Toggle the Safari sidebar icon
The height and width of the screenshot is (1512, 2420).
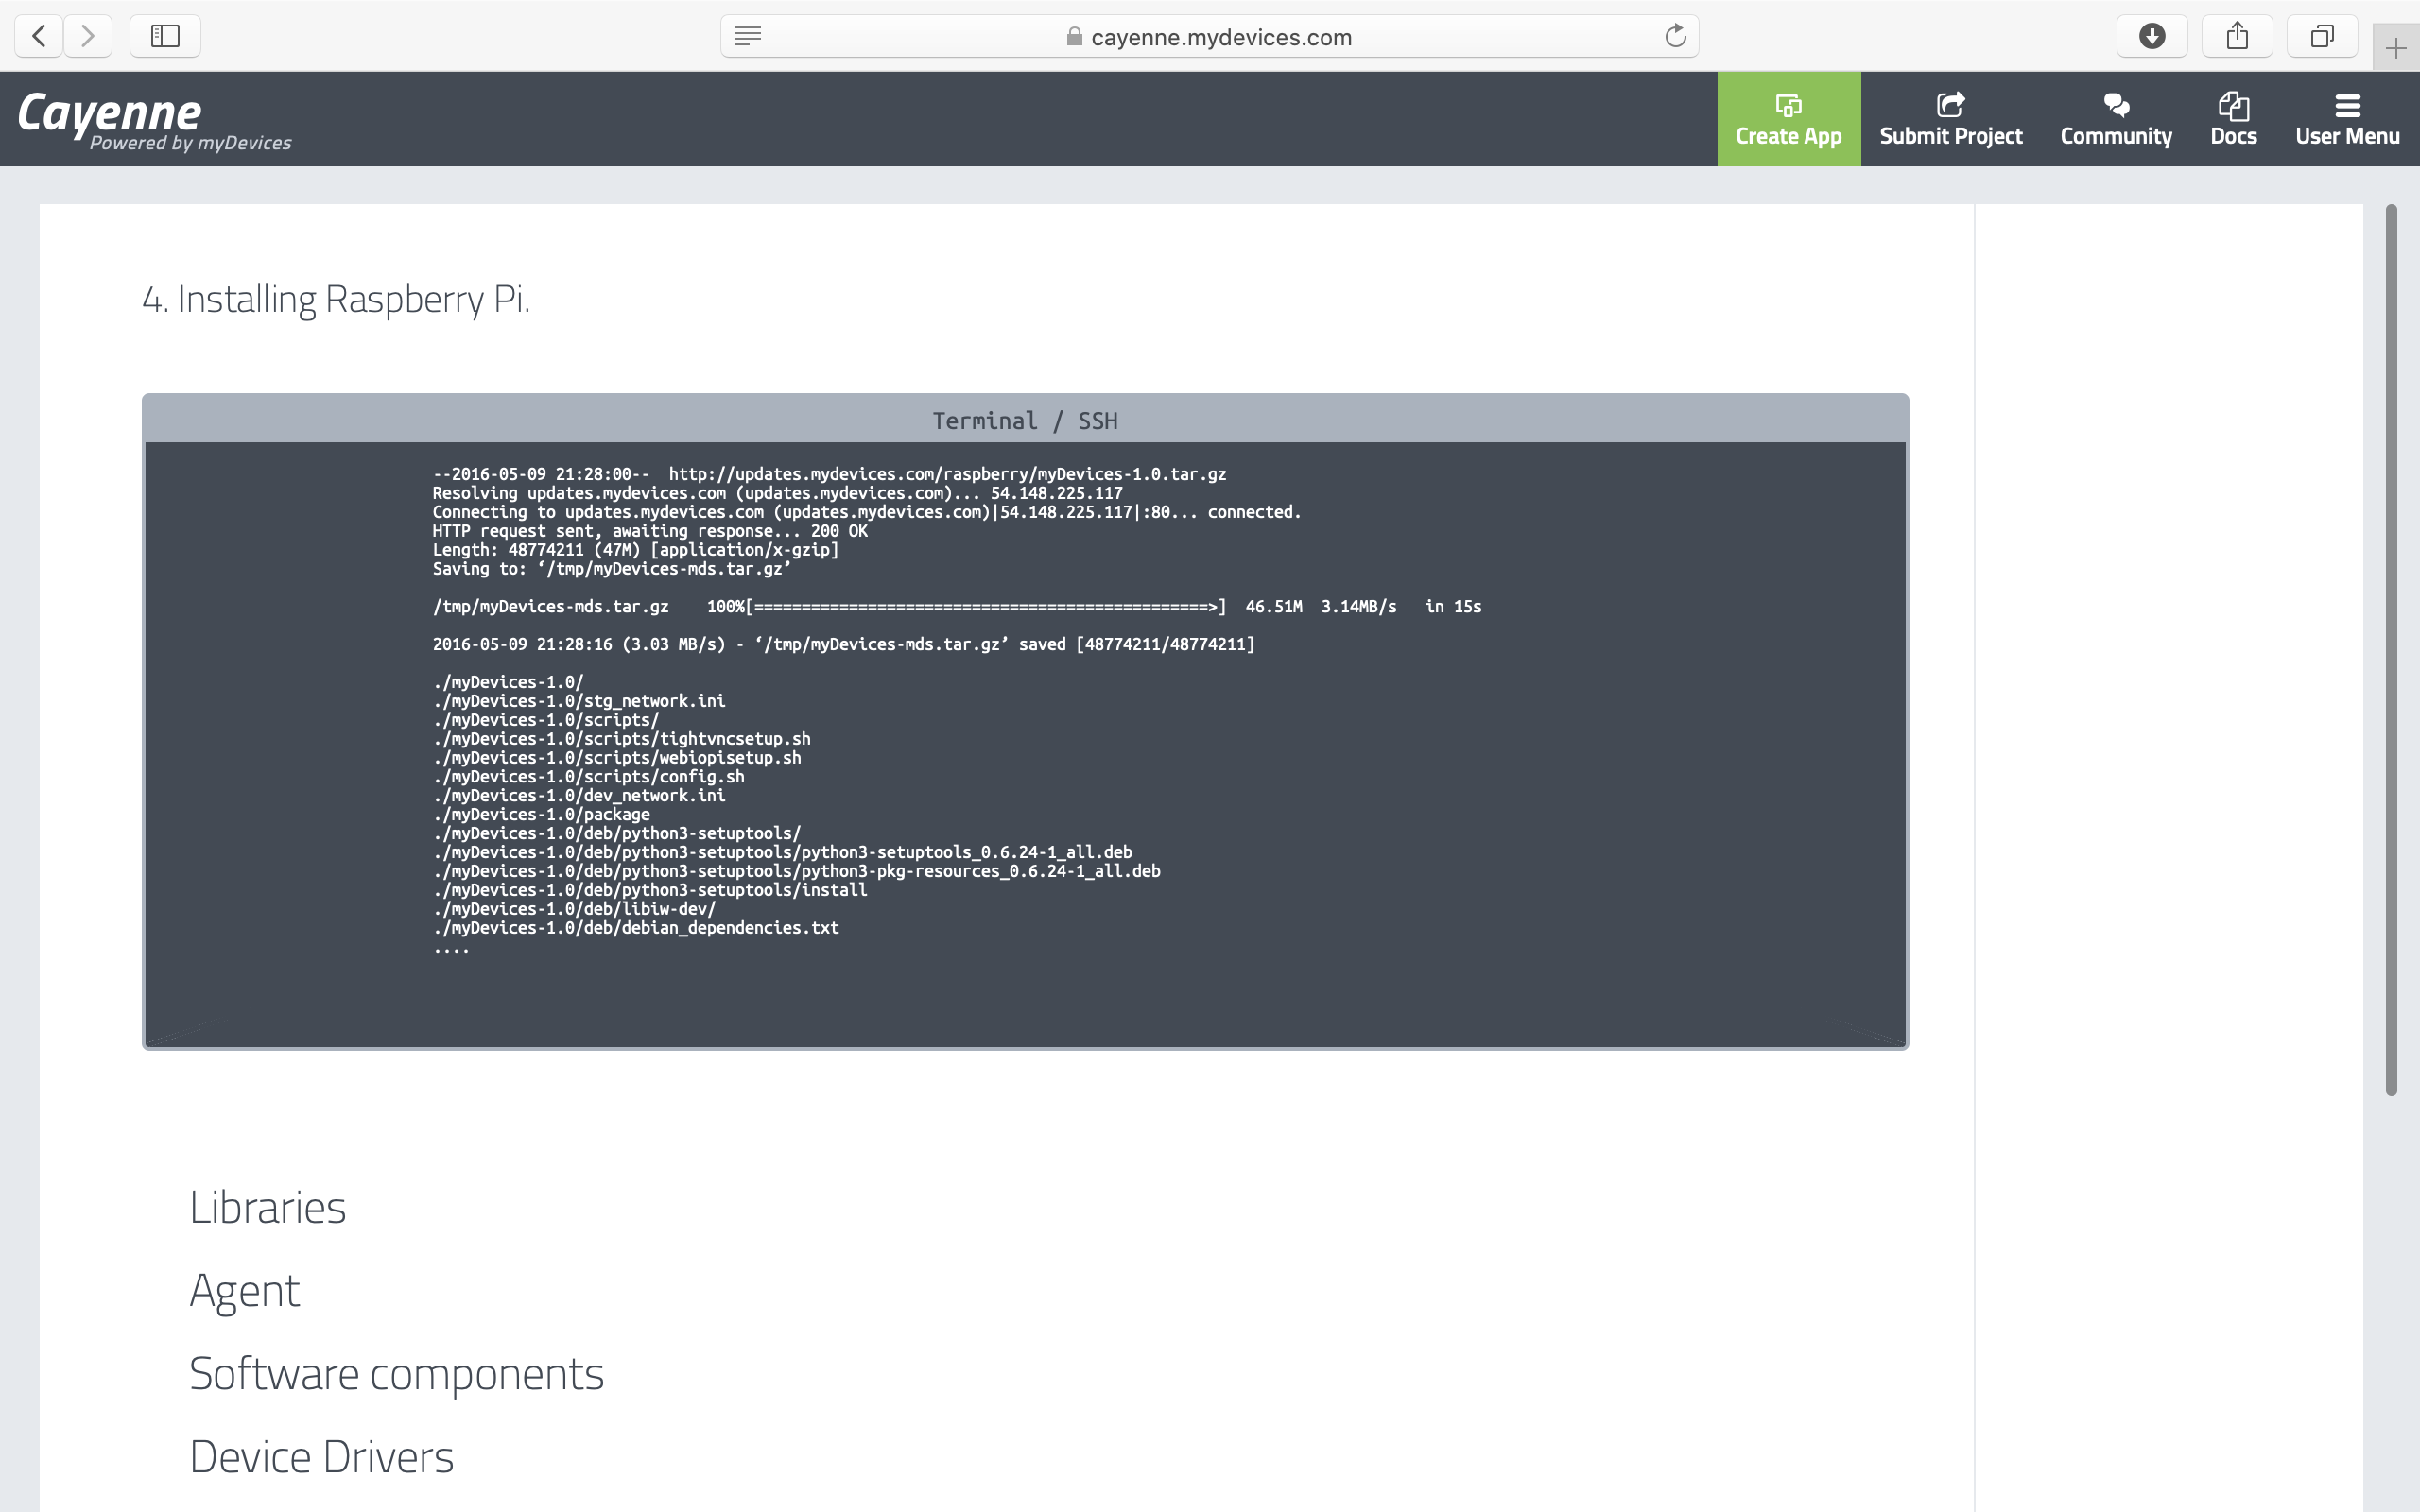[x=165, y=36]
